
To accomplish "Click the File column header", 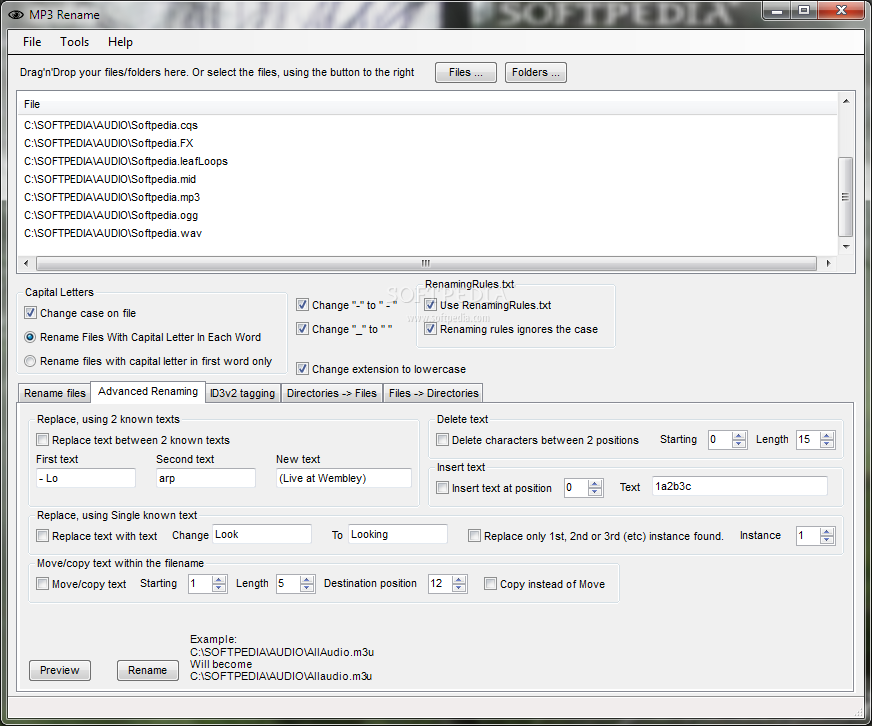I will click(427, 104).
